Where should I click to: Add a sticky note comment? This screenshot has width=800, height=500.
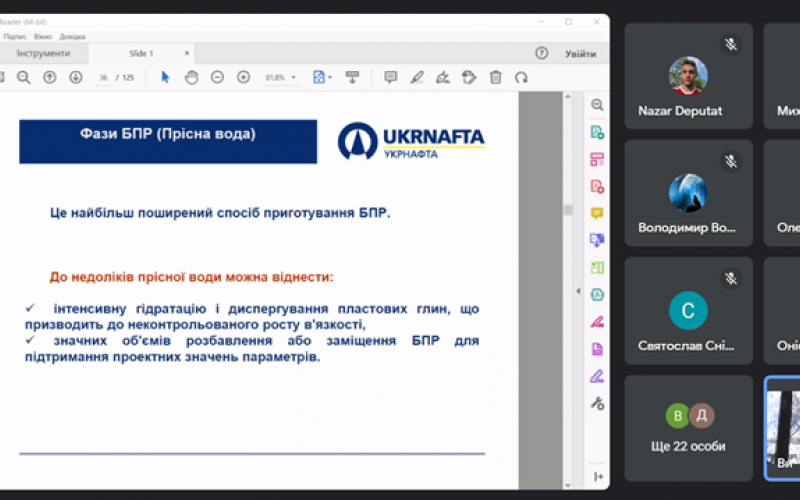click(391, 78)
